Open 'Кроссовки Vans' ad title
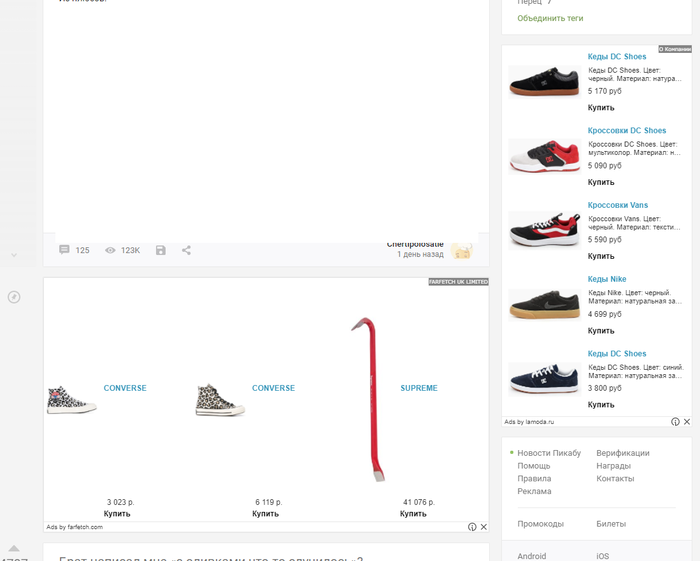The width and height of the screenshot is (700, 561). 617,205
